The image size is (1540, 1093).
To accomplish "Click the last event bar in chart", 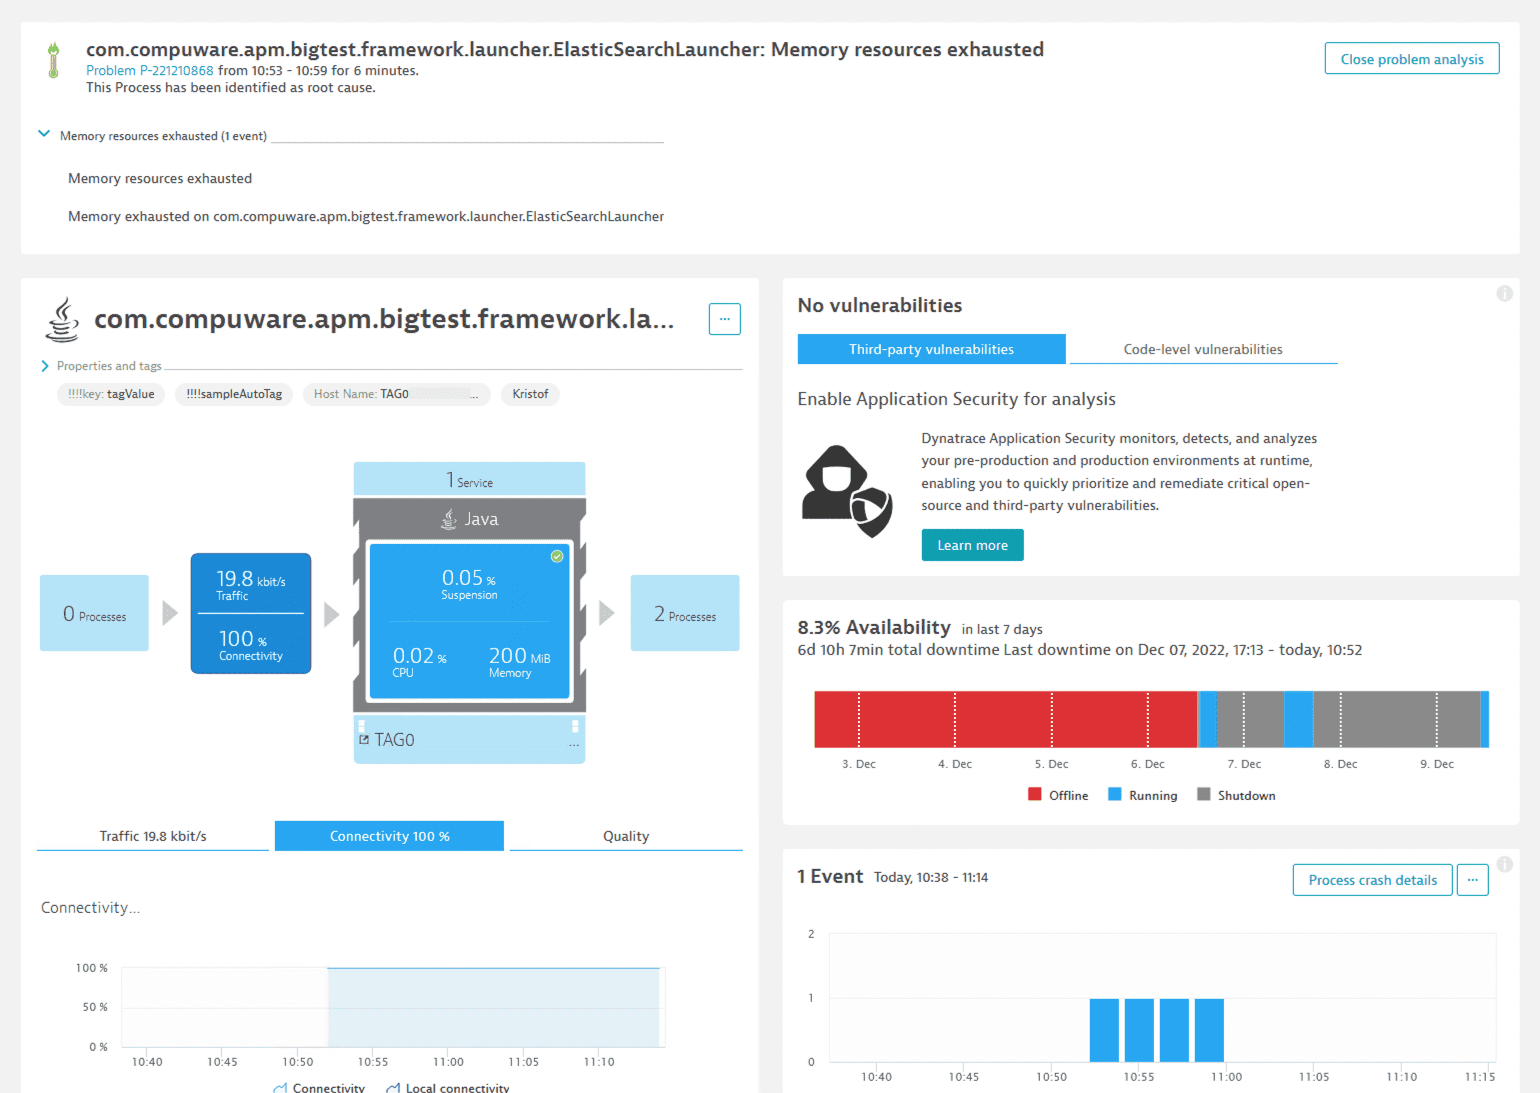I will (1209, 1030).
